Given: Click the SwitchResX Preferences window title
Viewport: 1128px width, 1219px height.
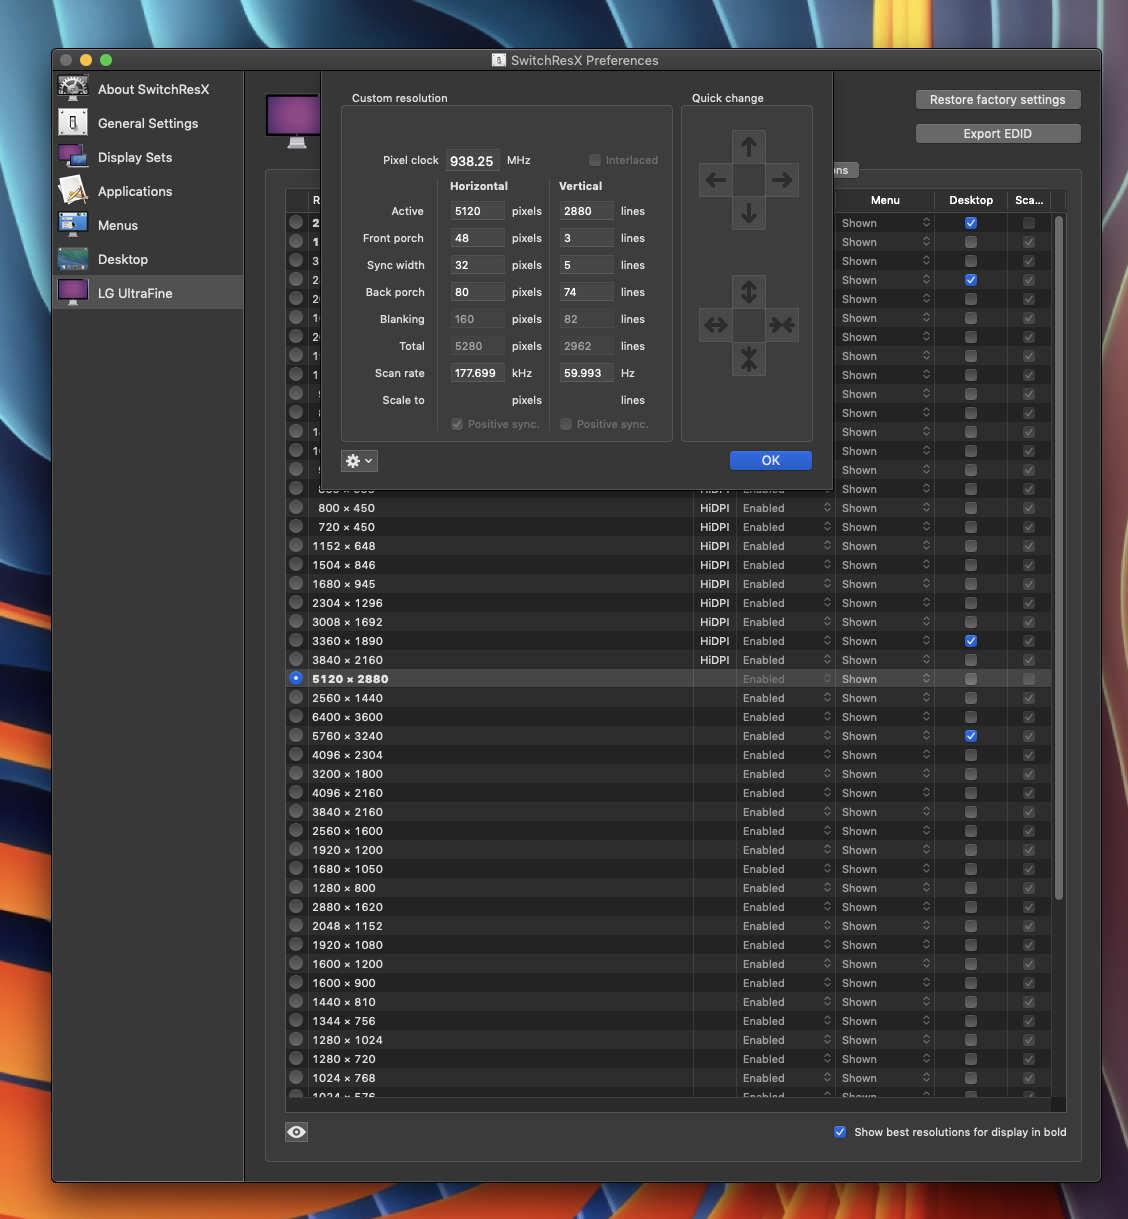Looking at the screenshot, I should click(x=584, y=60).
